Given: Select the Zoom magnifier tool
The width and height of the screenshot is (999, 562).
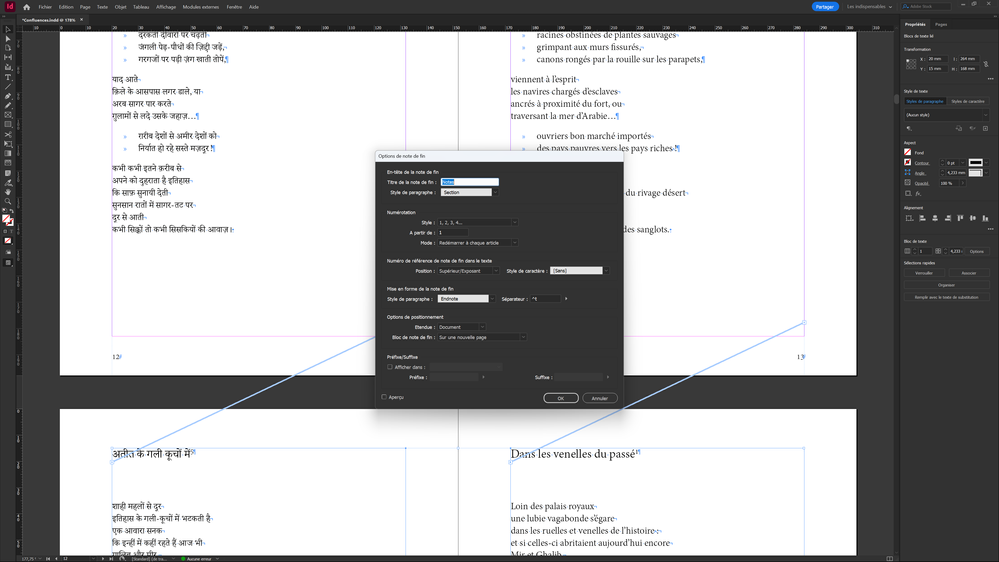Looking at the screenshot, I should point(8,201).
